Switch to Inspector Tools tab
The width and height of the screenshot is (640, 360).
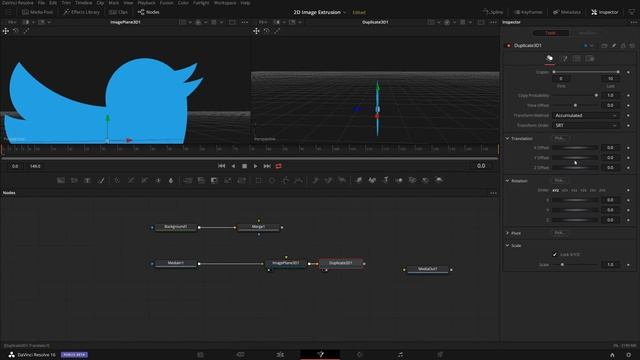pyautogui.click(x=551, y=33)
